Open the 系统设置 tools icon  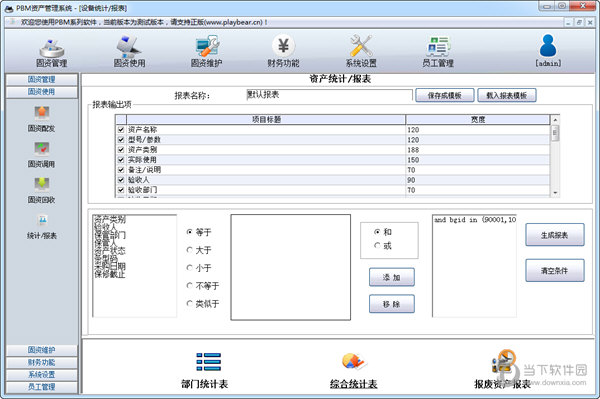tap(361, 46)
